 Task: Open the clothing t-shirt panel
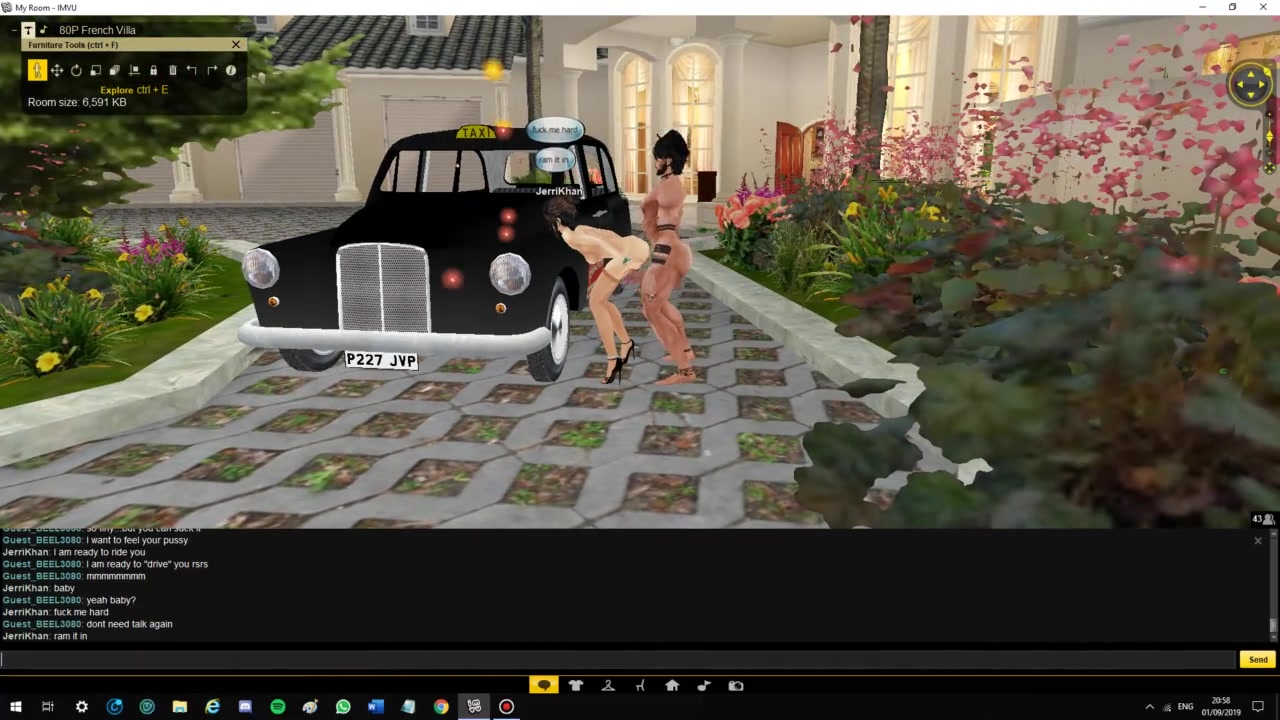pyautogui.click(x=576, y=686)
